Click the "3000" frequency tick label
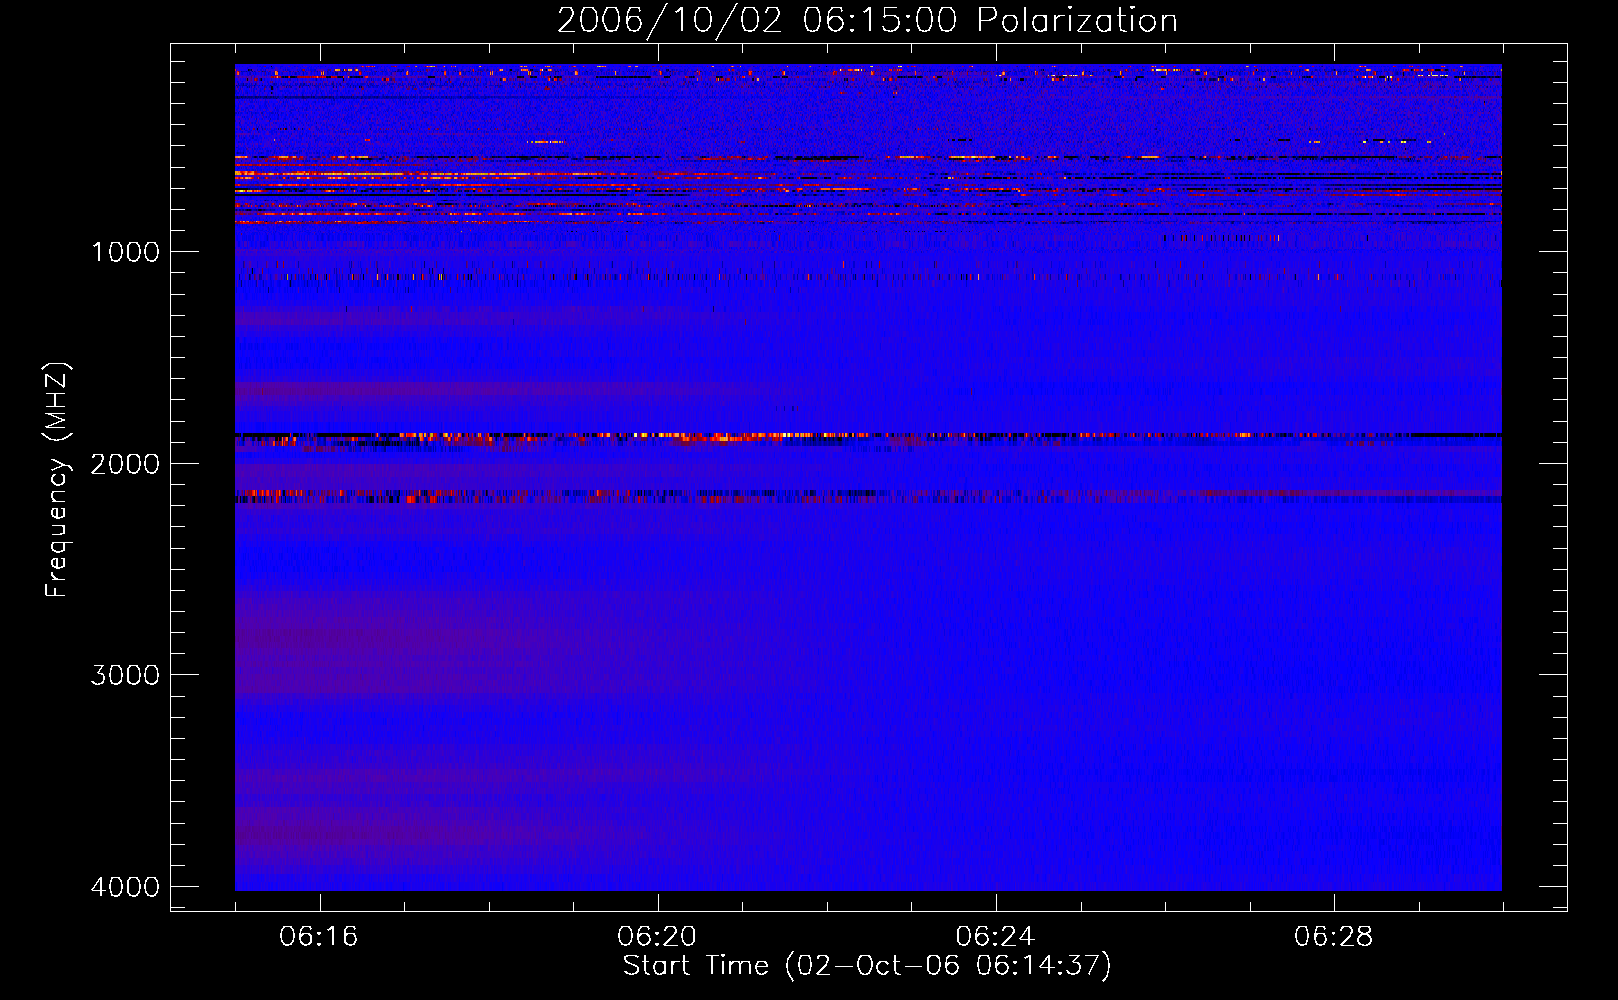 point(125,675)
